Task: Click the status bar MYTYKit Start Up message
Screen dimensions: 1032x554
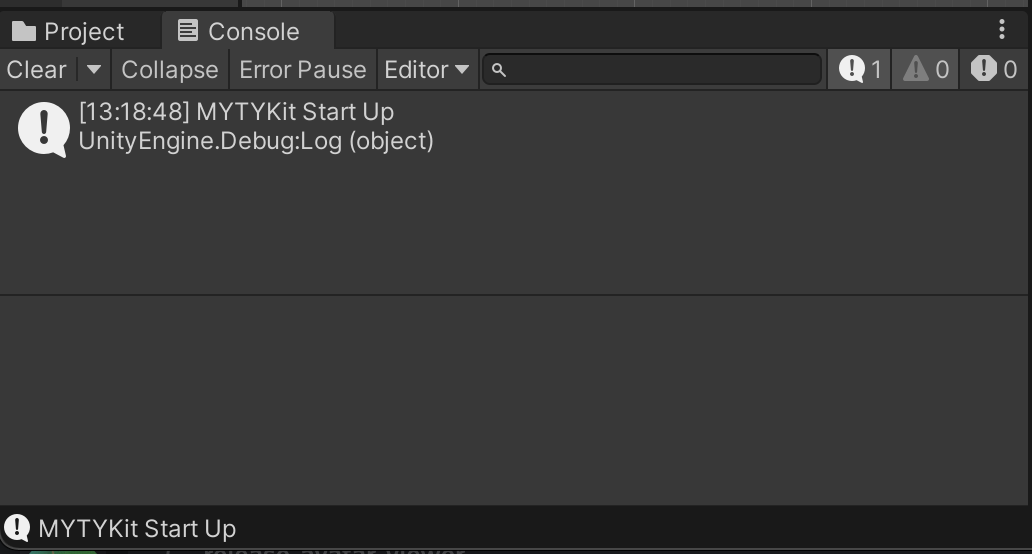Action: click(137, 528)
